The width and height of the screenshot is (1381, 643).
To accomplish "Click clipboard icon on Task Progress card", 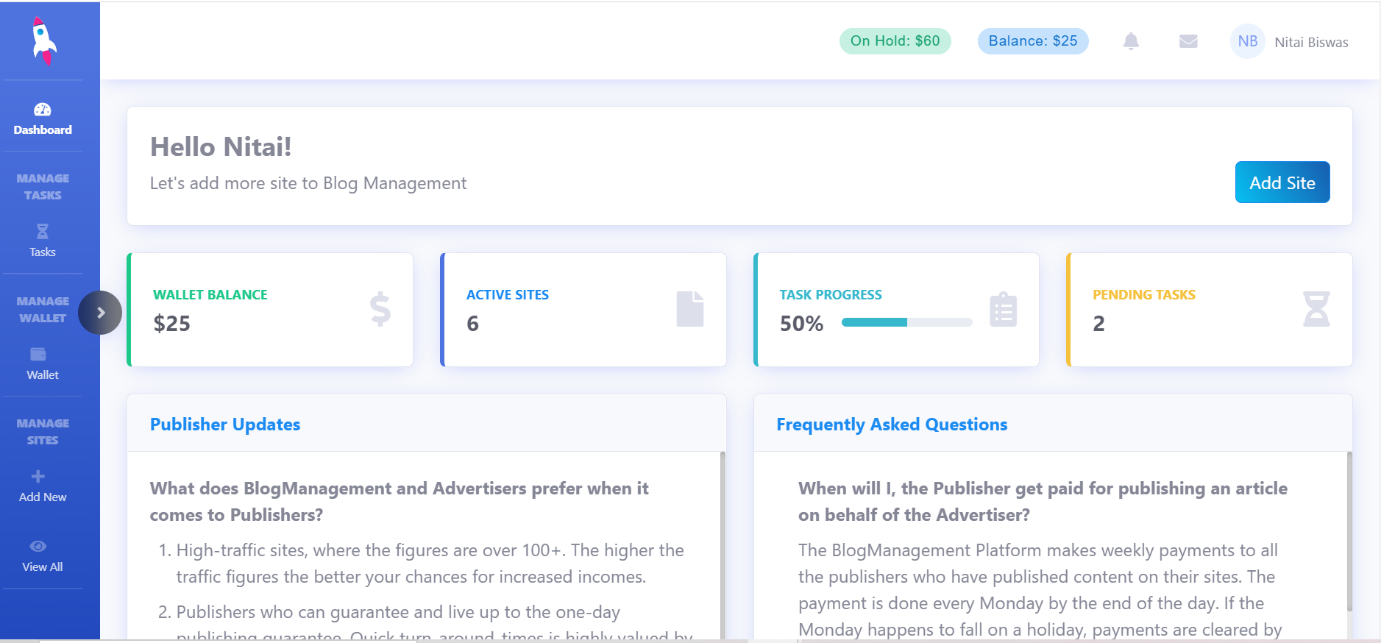I will click(1003, 309).
